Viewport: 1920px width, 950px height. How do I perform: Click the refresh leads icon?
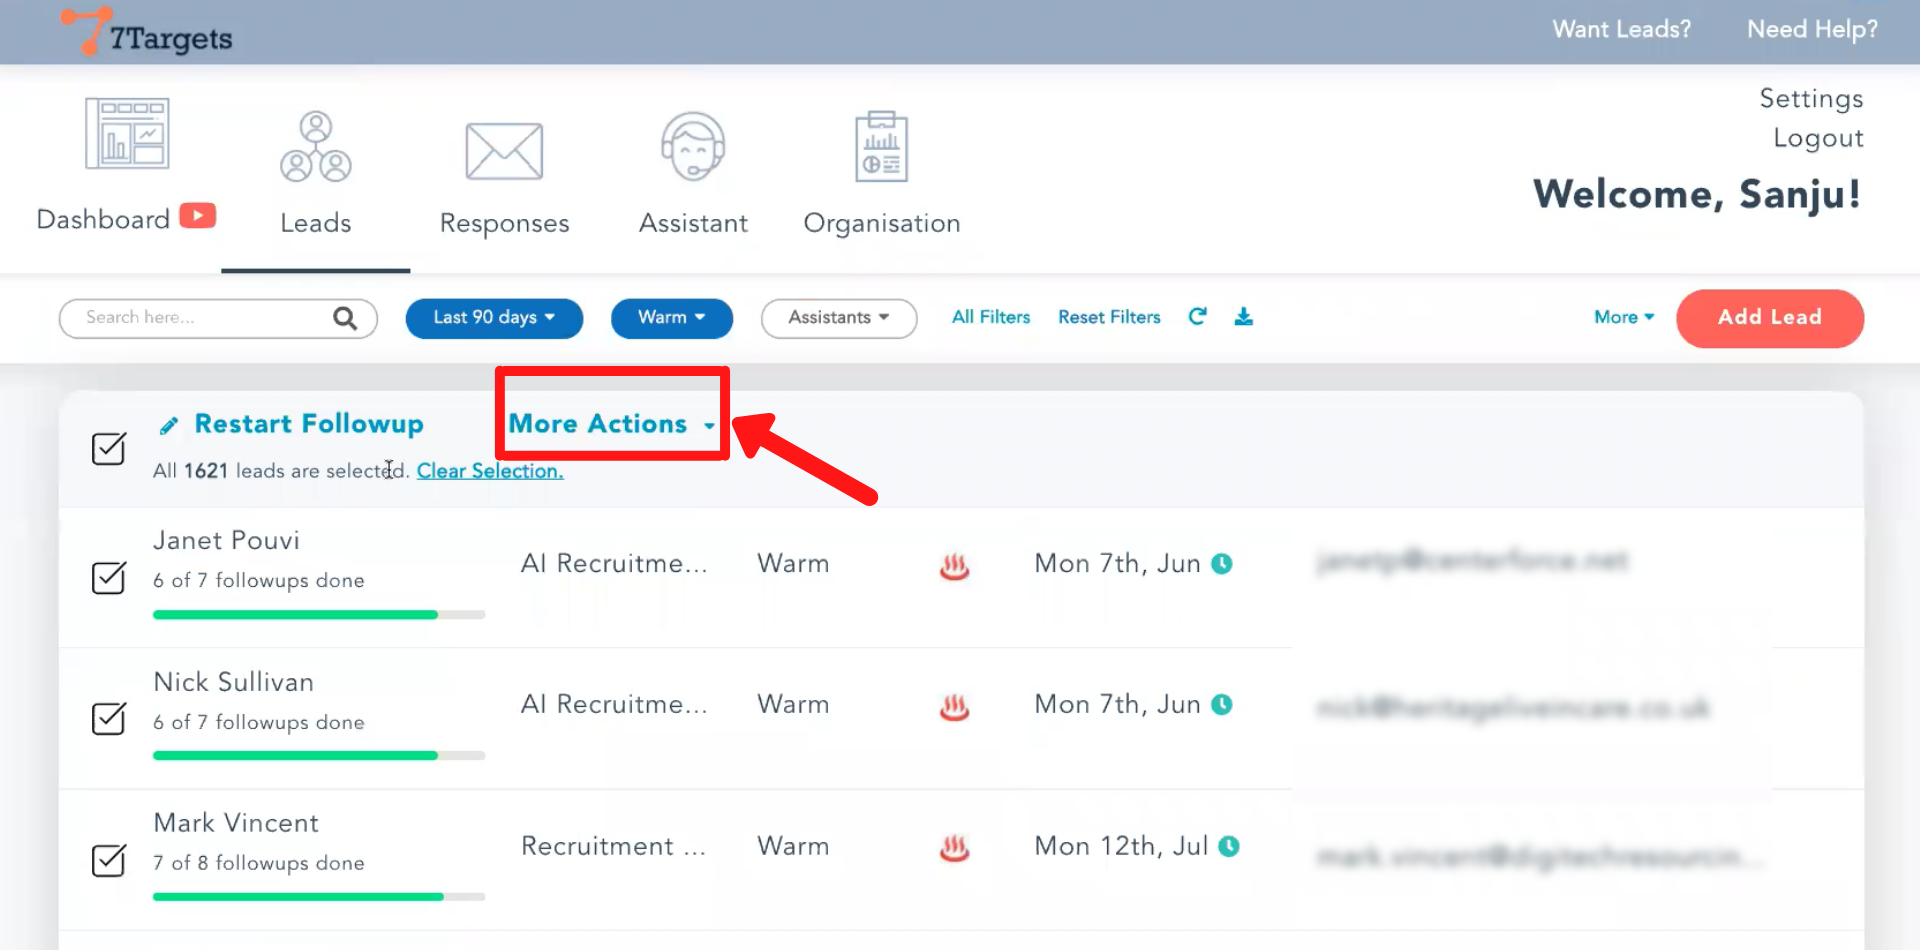click(1197, 317)
